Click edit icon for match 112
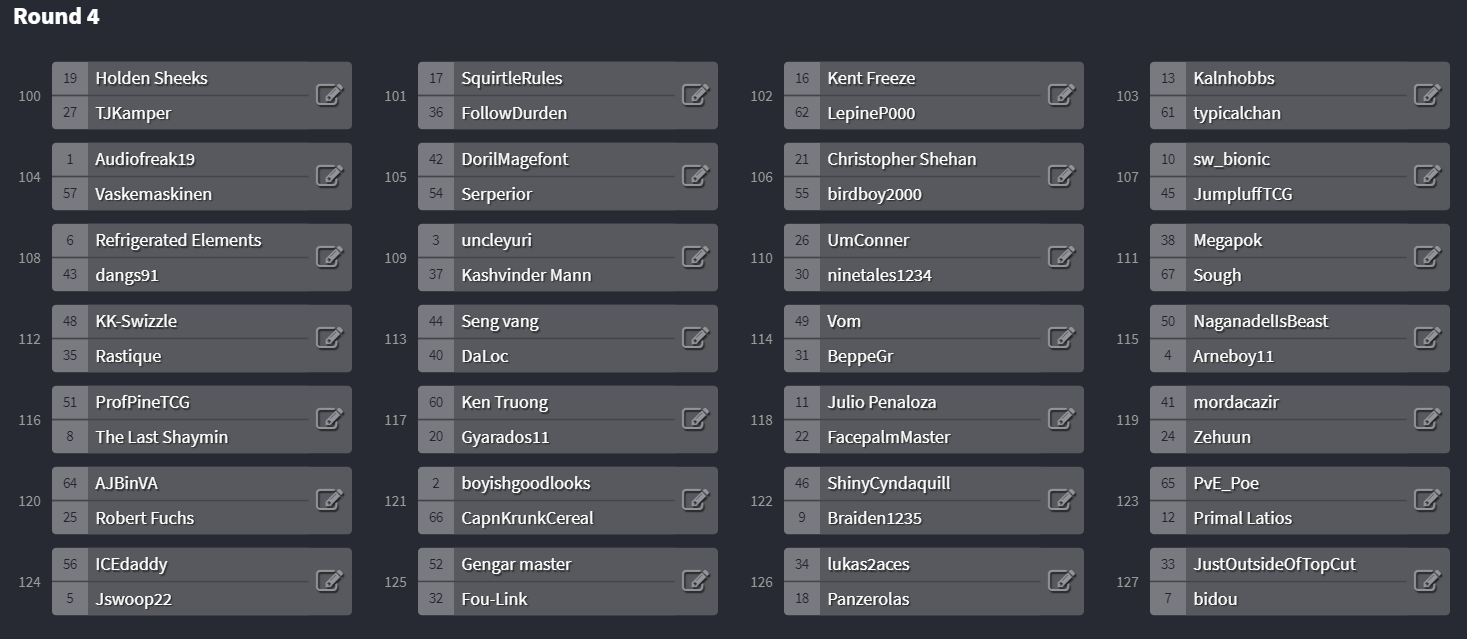Image resolution: width=1467 pixels, height=639 pixels. [330, 338]
